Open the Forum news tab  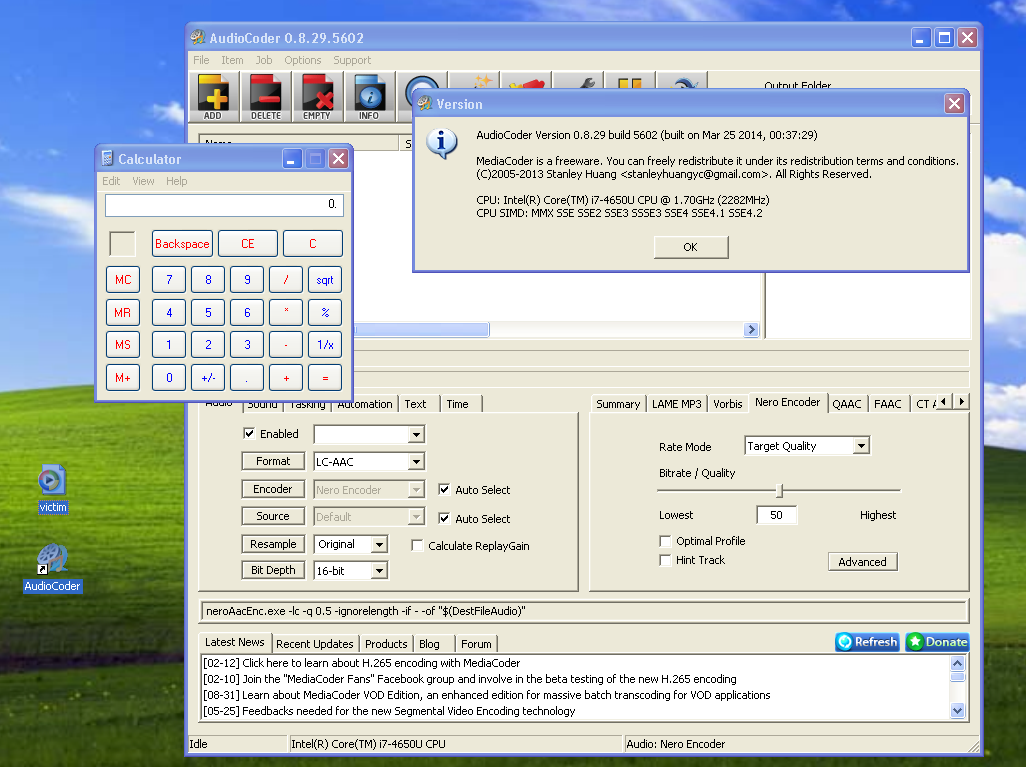coord(476,644)
